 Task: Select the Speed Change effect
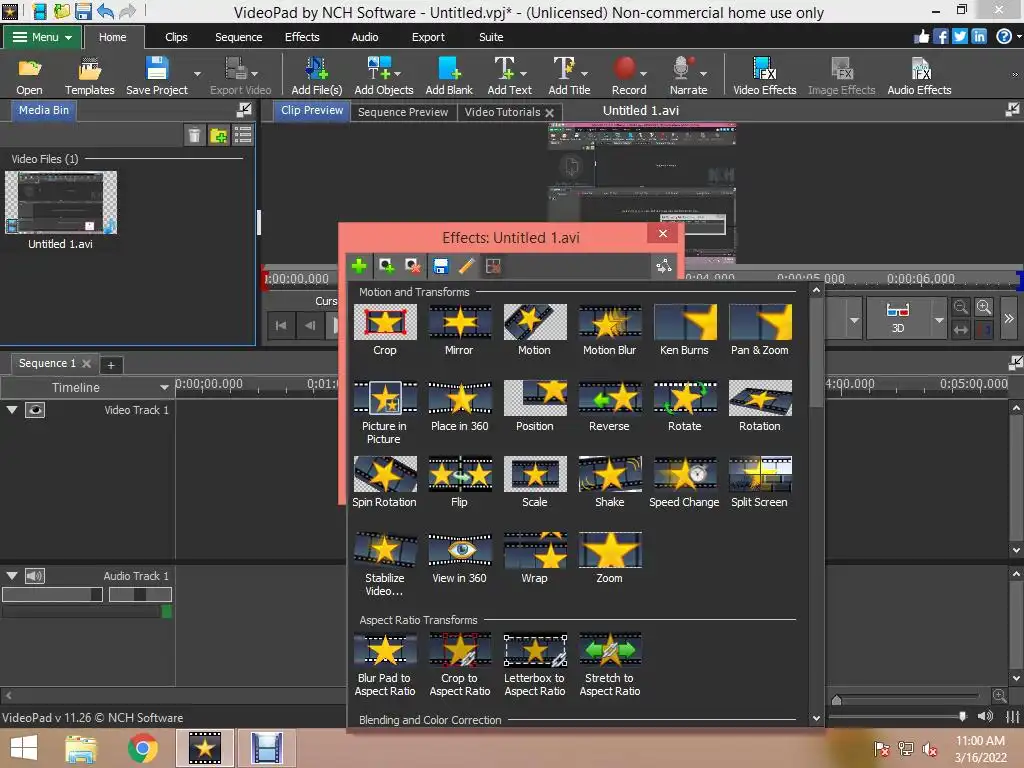(x=684, y=482)
